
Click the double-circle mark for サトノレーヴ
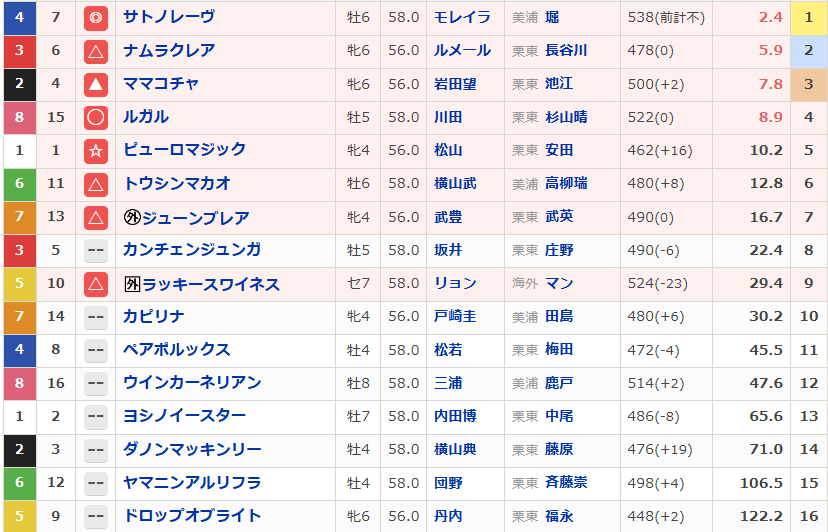pyautogui.click(x=96, y=17)
